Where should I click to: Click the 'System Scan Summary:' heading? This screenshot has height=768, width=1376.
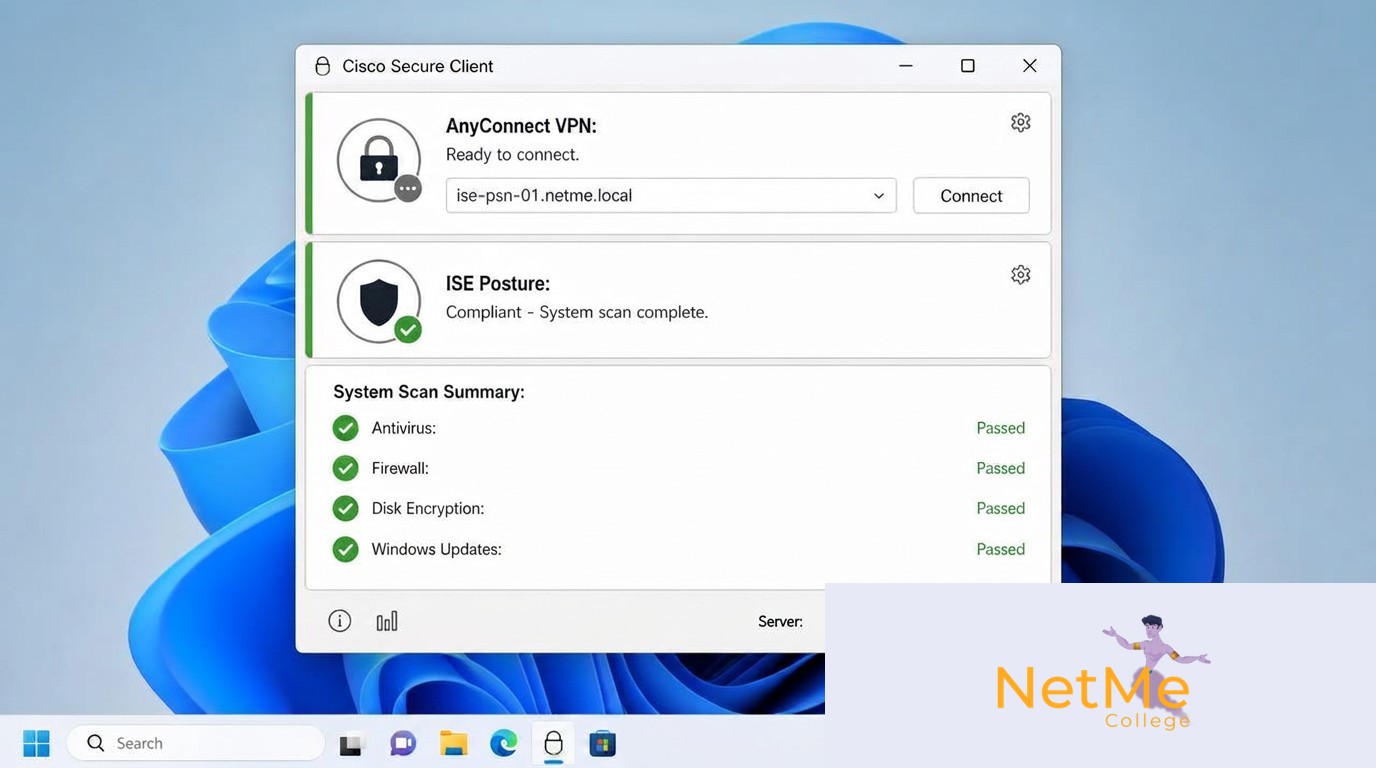(x=429, y=392)
